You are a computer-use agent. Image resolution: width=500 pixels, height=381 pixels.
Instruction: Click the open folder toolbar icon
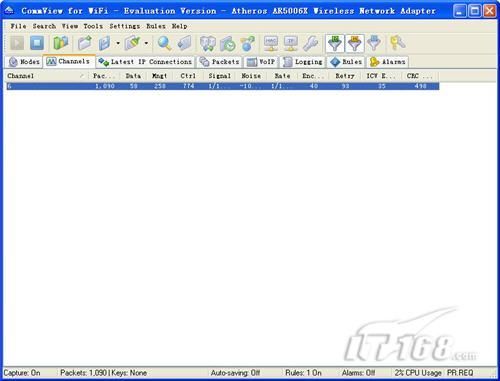coord(85,43)
